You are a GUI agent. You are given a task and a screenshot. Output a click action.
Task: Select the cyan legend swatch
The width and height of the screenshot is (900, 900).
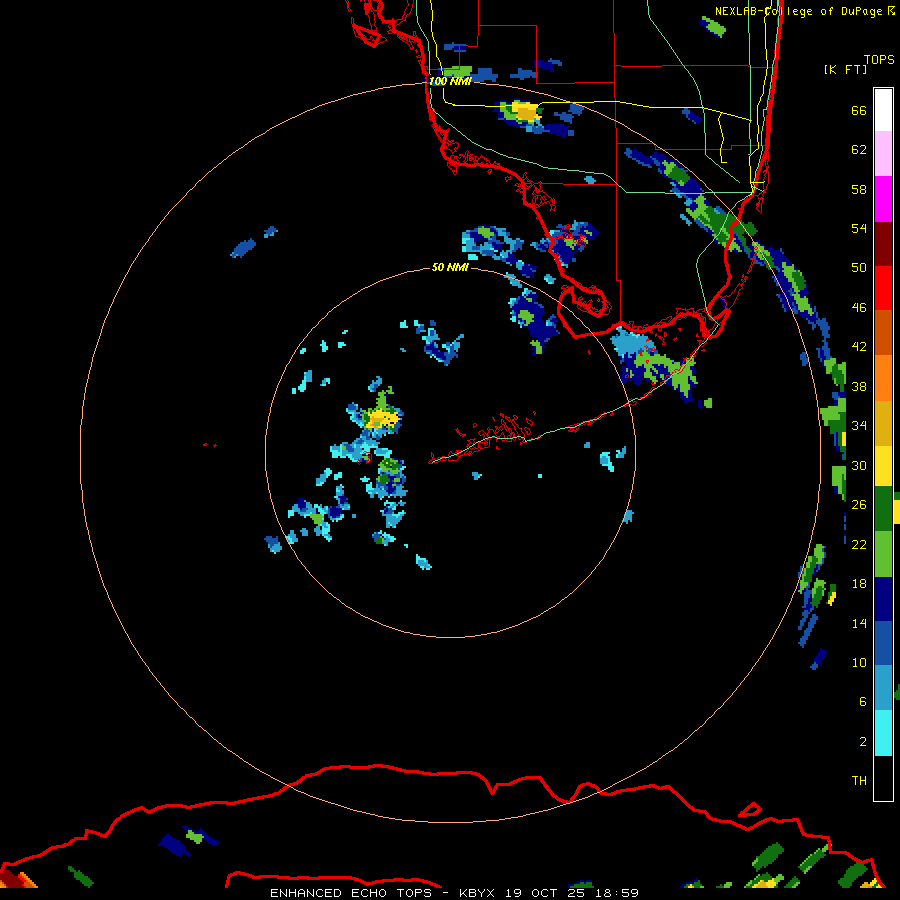pyautogui.click(x=883, y=733)
